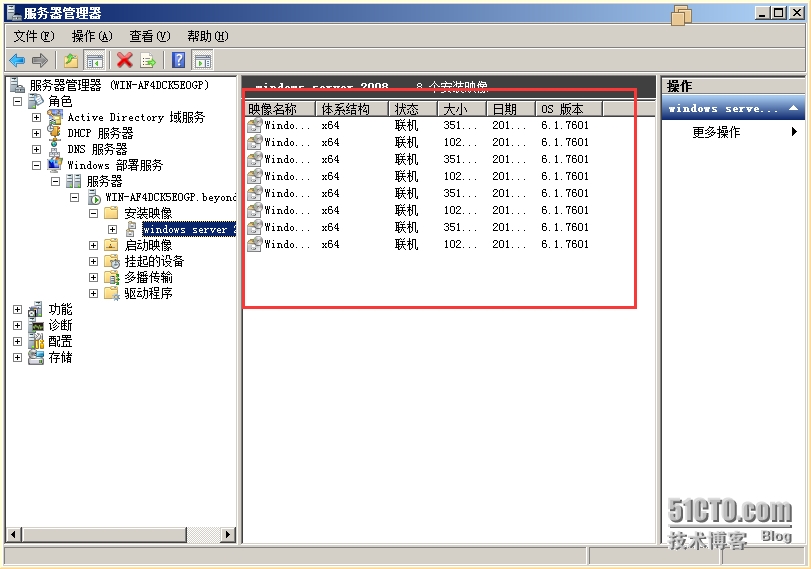Expand the 存储 tree node
Image resolution: width=811 pixels, height=569 pixels.
click(18, 357)
